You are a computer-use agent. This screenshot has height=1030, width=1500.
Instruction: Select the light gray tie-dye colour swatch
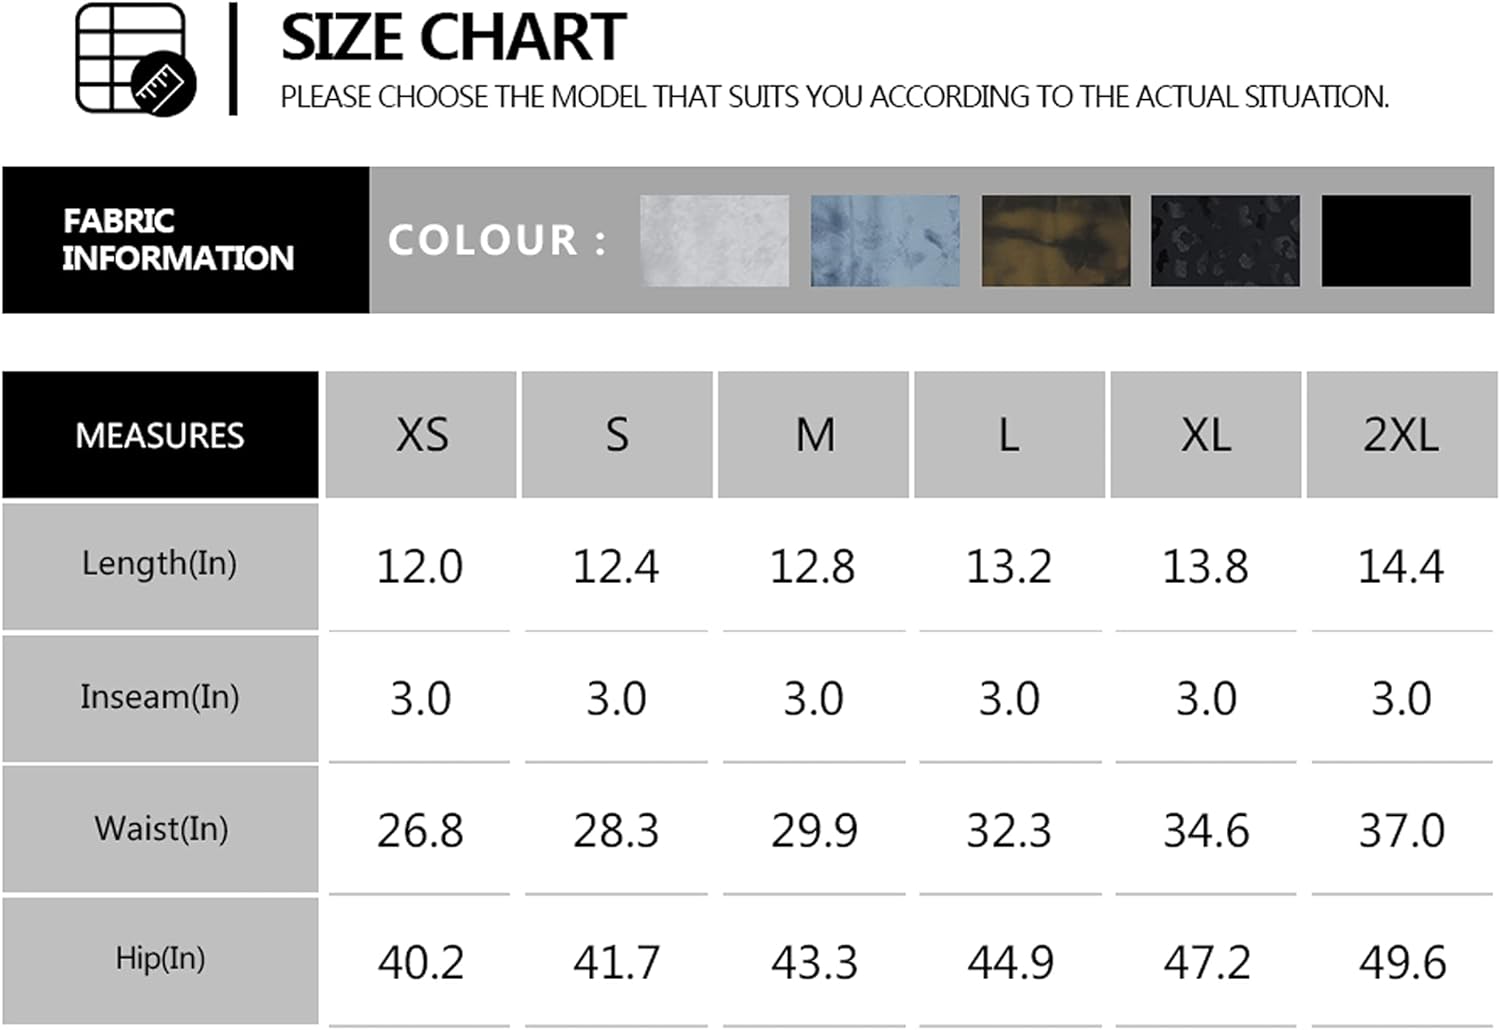(x=714, y=241)
